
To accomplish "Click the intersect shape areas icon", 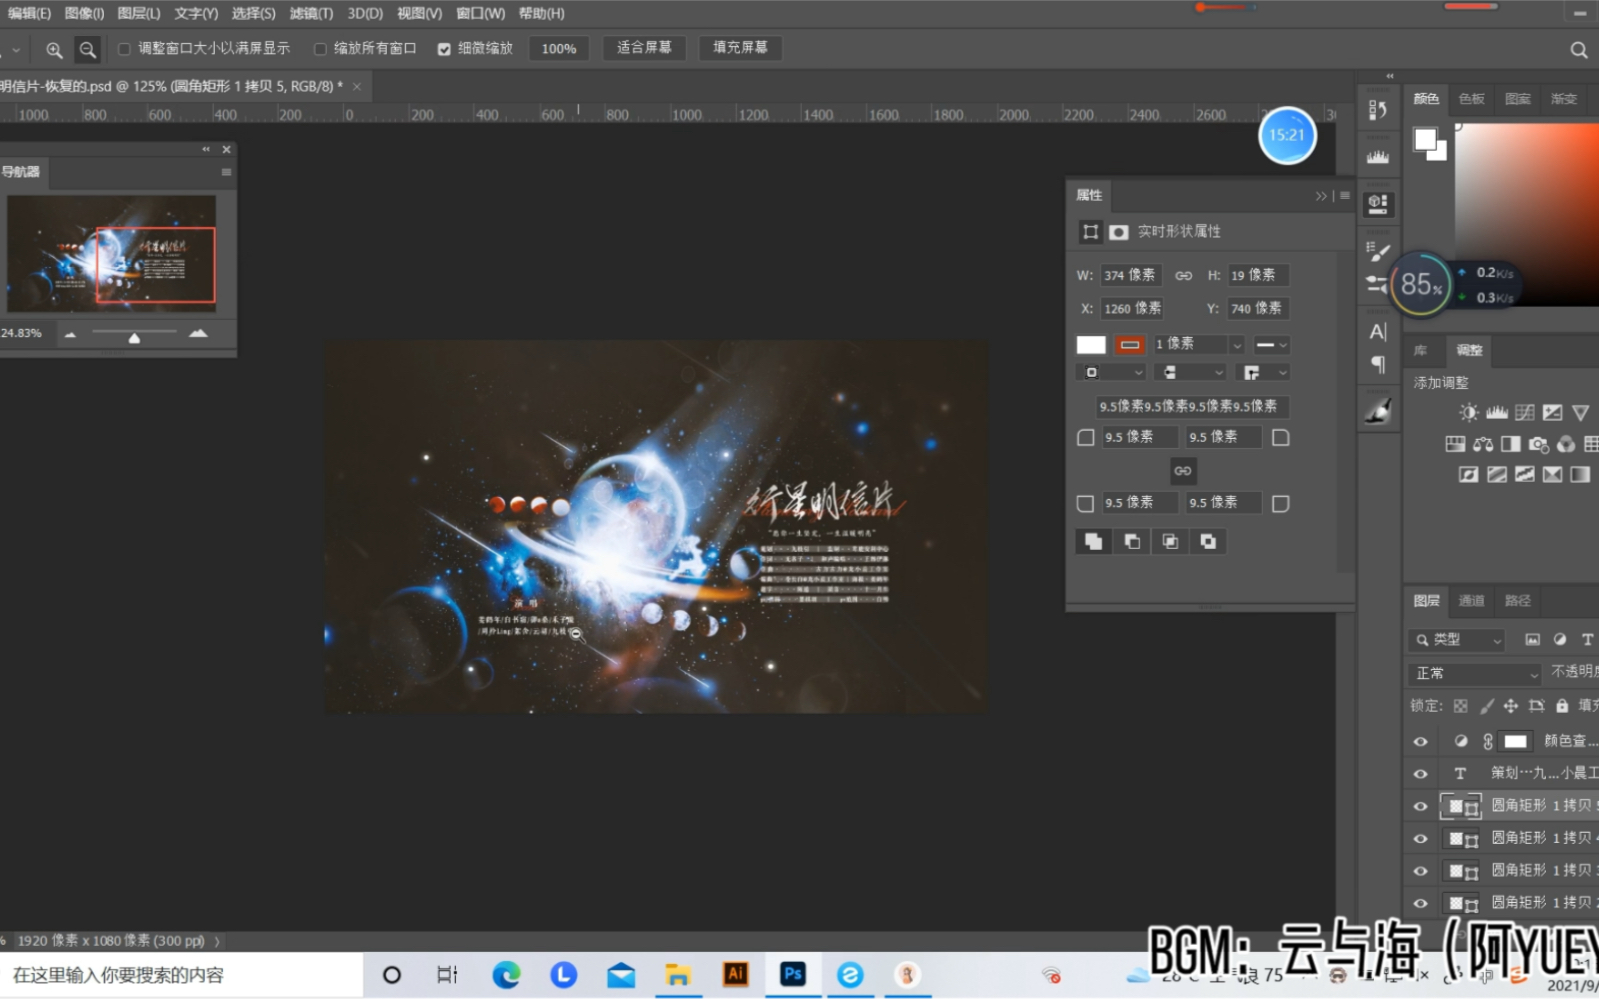I will tap(1170, 541).
